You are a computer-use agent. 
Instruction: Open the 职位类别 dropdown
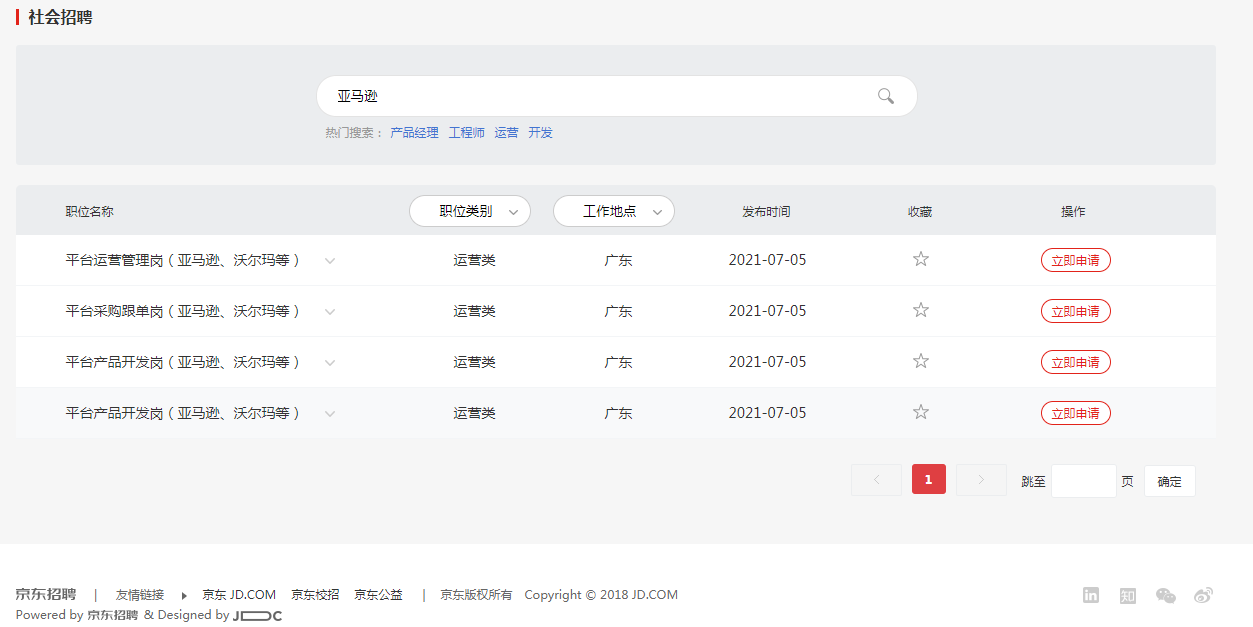[x=470, y=211]
